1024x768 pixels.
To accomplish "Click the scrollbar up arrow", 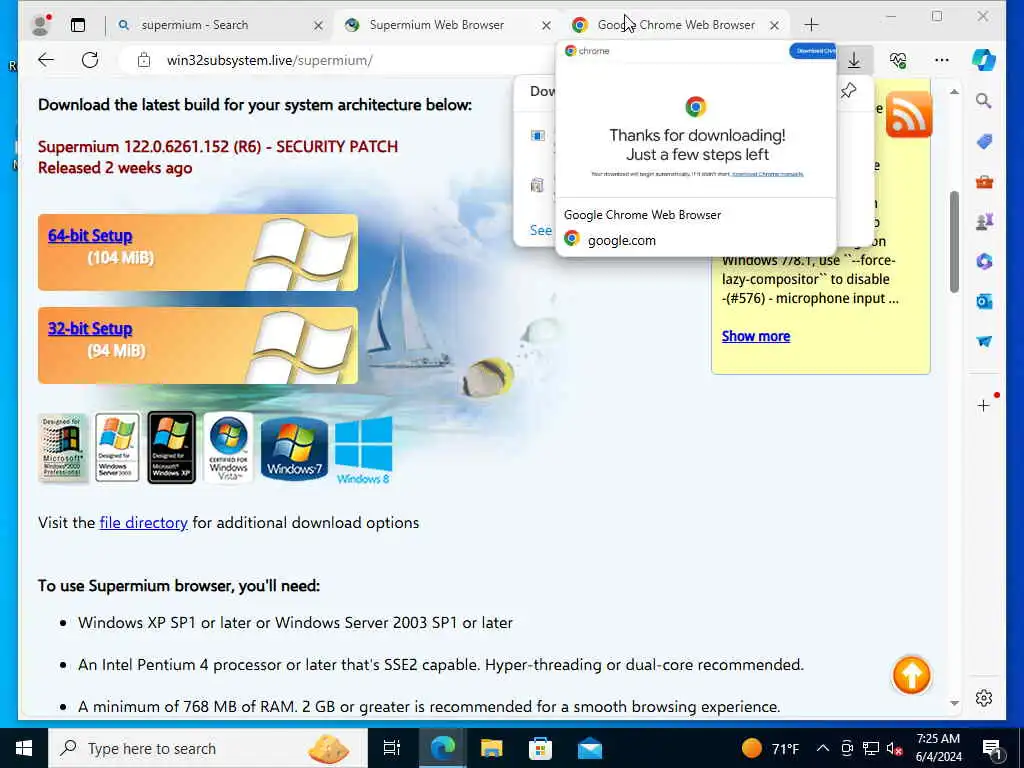I will [x=954, y=92].
